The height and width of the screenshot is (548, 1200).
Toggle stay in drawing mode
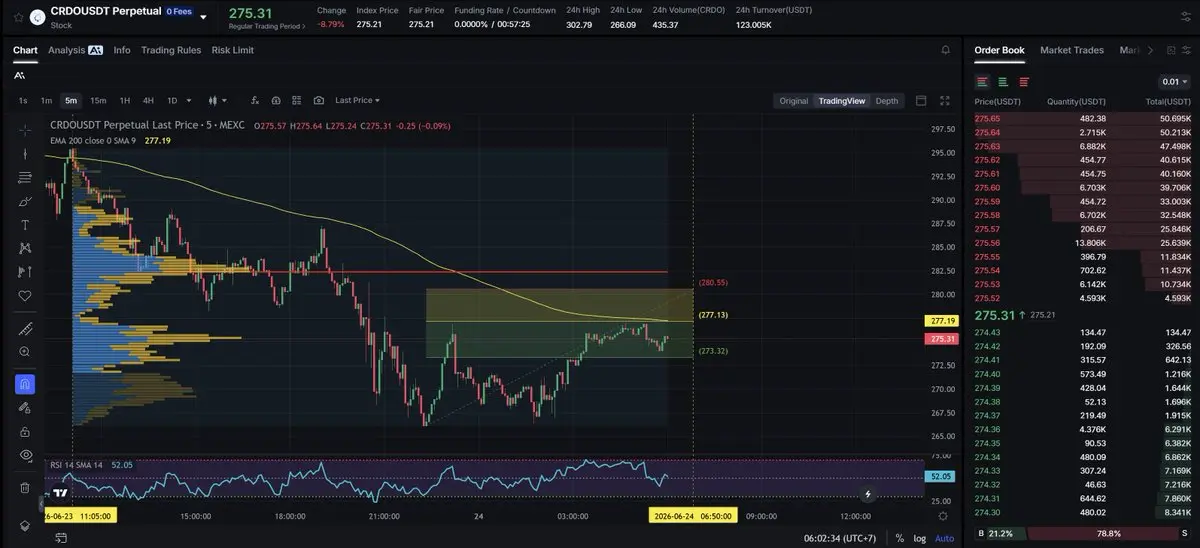point(25,408)
